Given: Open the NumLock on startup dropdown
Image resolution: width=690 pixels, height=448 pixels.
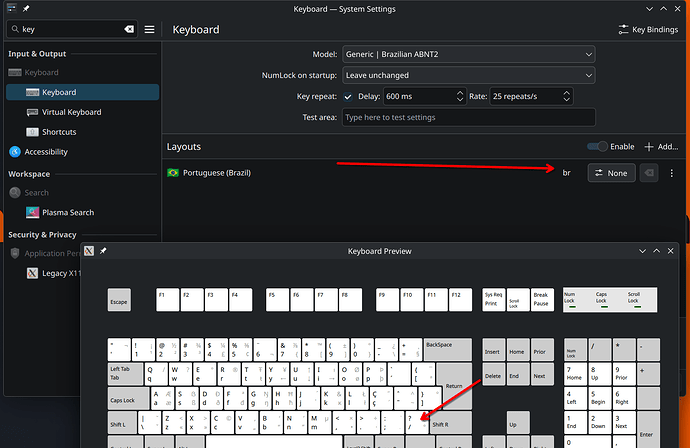Looking at the screenshot, I should pyautogui.click(x=468, y=75).
